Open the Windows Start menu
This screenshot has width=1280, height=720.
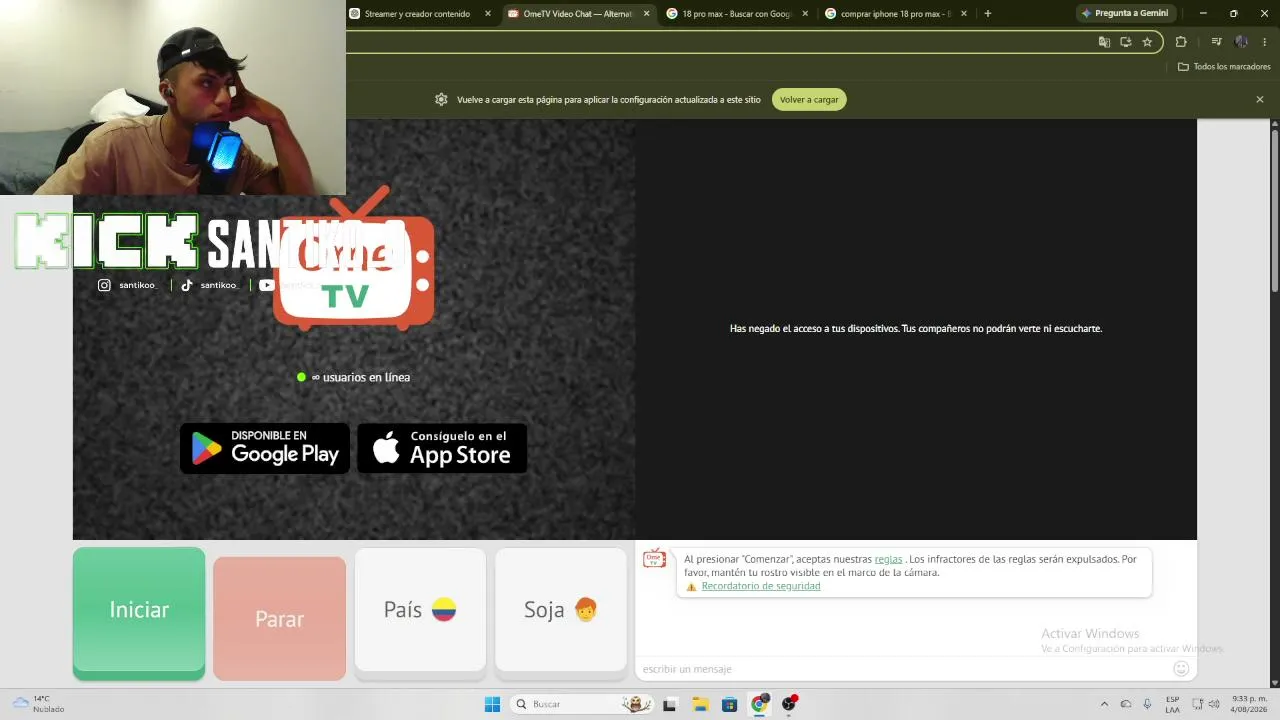pyautogui.click(x=492, y=704)
